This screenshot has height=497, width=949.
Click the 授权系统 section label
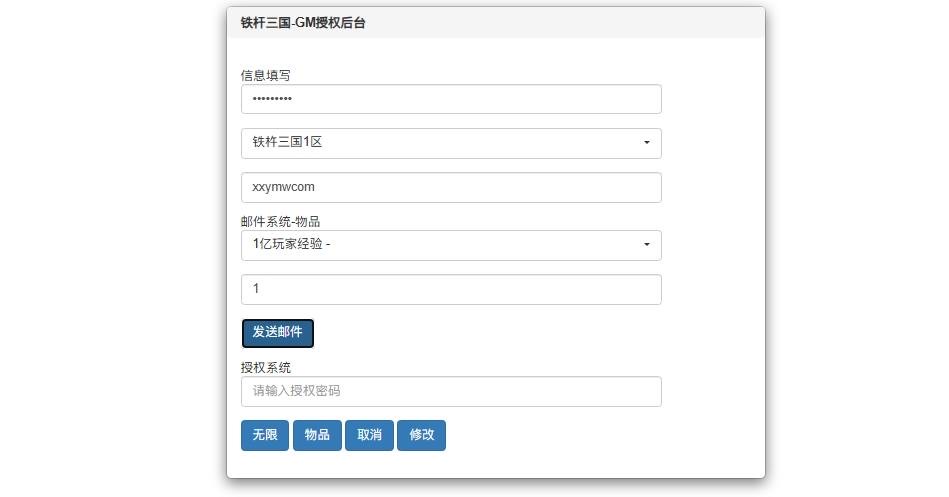tap(266, 368)
